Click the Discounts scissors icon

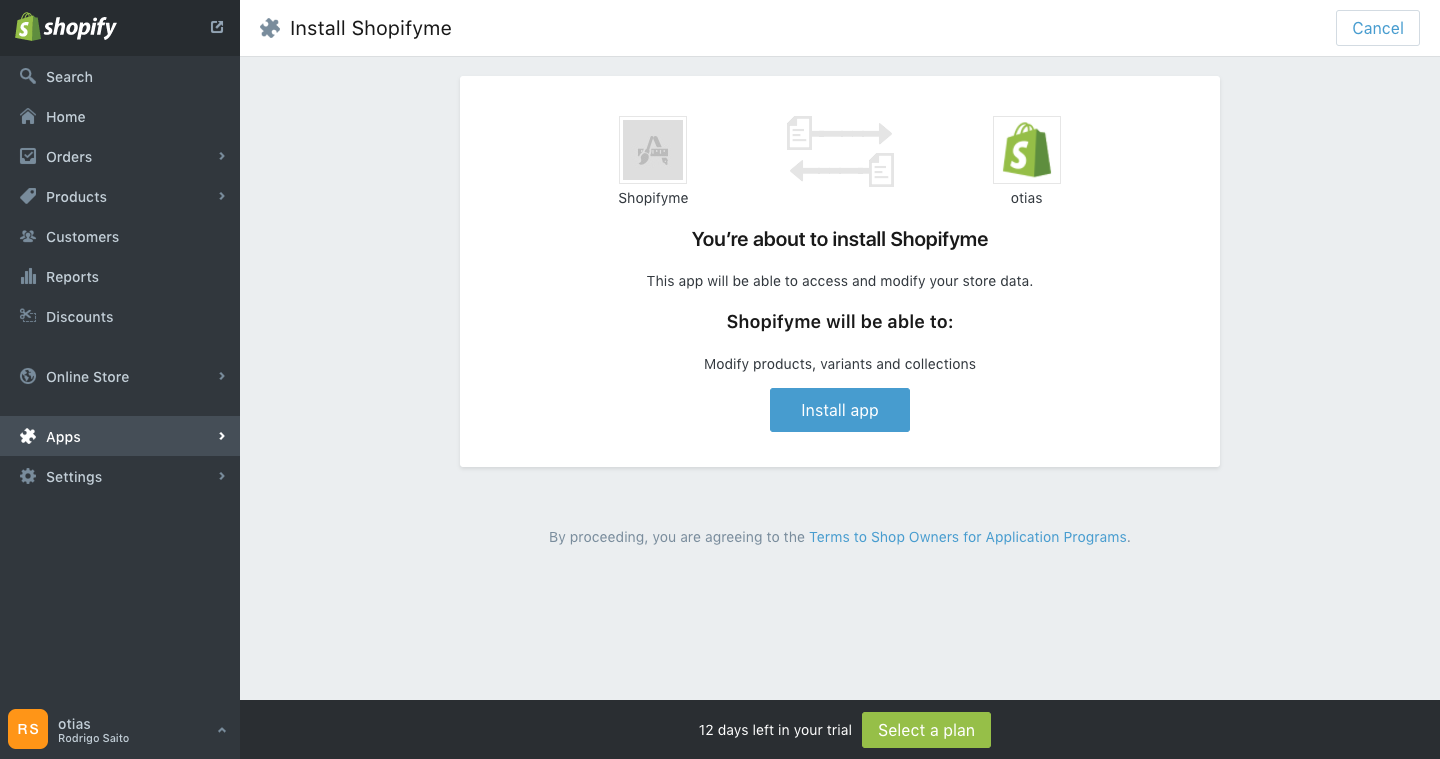tap(28, 316)
